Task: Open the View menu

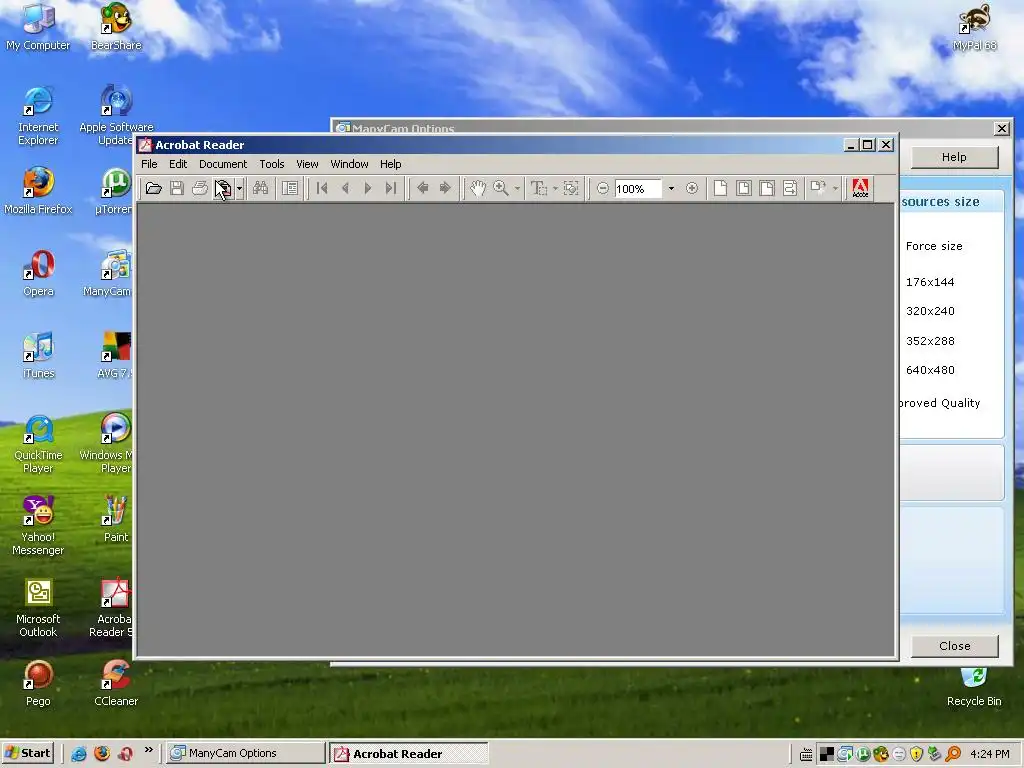Action: [x=307, y=164]
